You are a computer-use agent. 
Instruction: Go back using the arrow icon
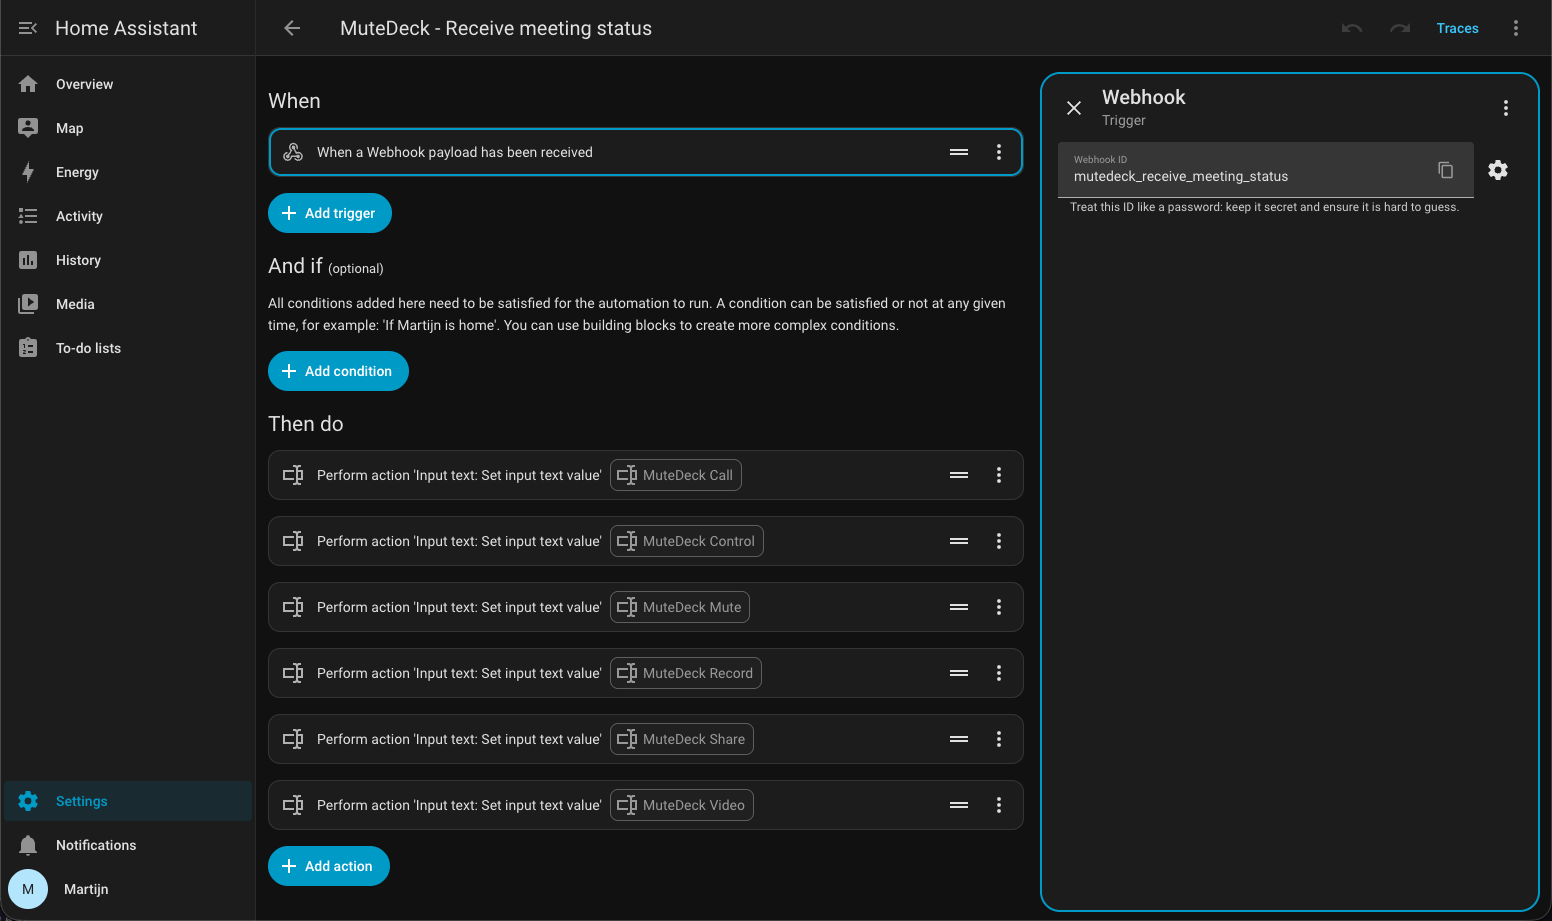point(292,28)
